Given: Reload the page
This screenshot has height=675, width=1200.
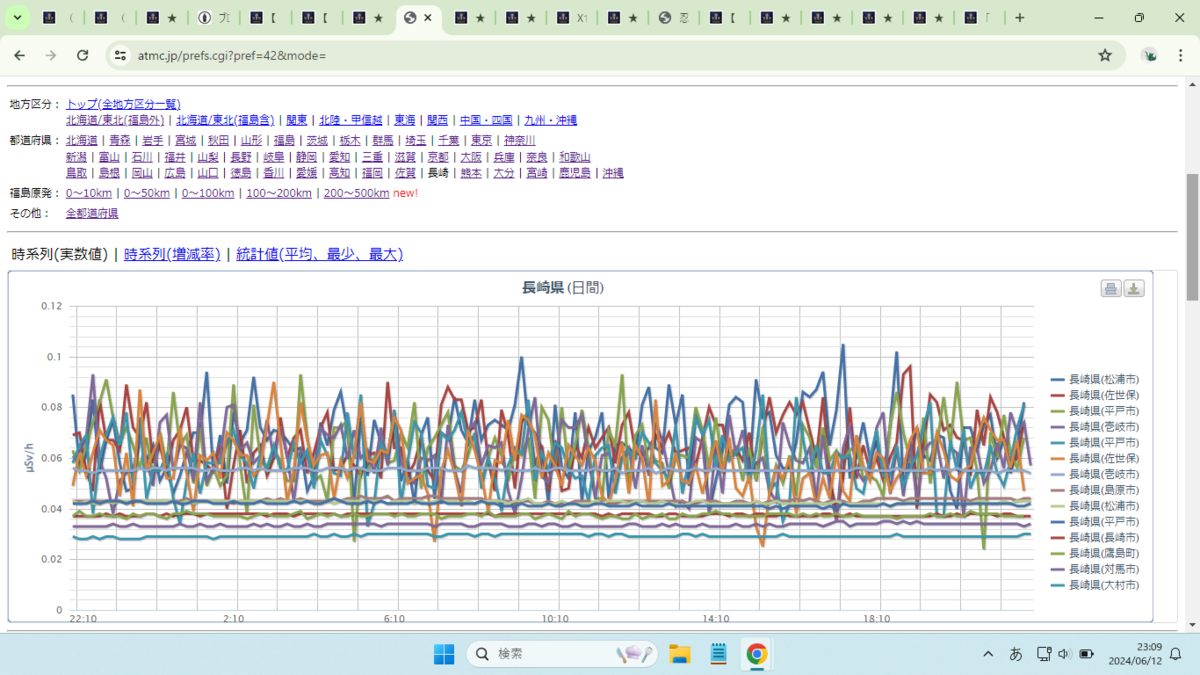Looking at the screenshot, I should (x=83, y=55).
